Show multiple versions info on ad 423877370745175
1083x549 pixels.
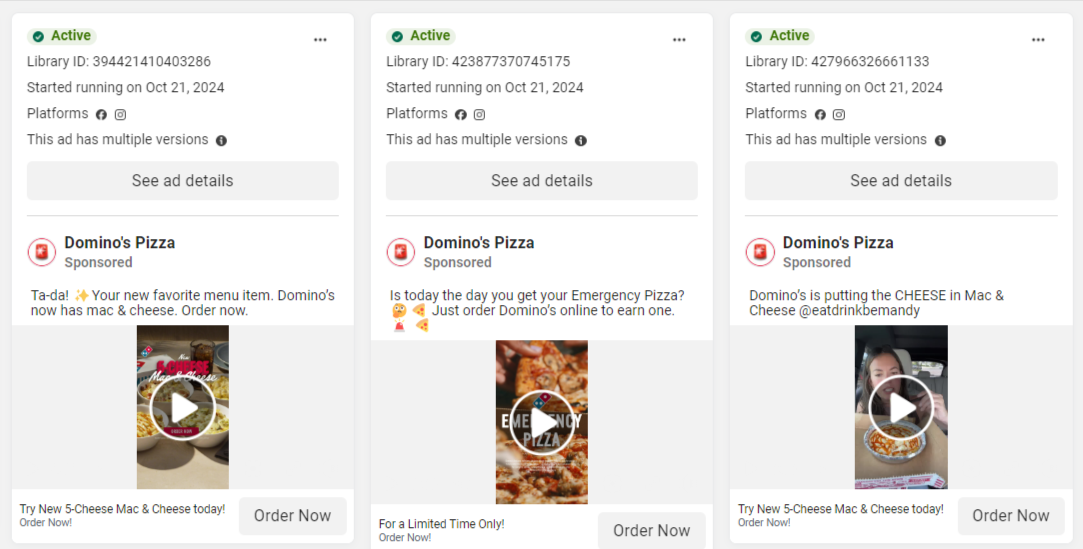pyautogui.click(x=581, y=141)
